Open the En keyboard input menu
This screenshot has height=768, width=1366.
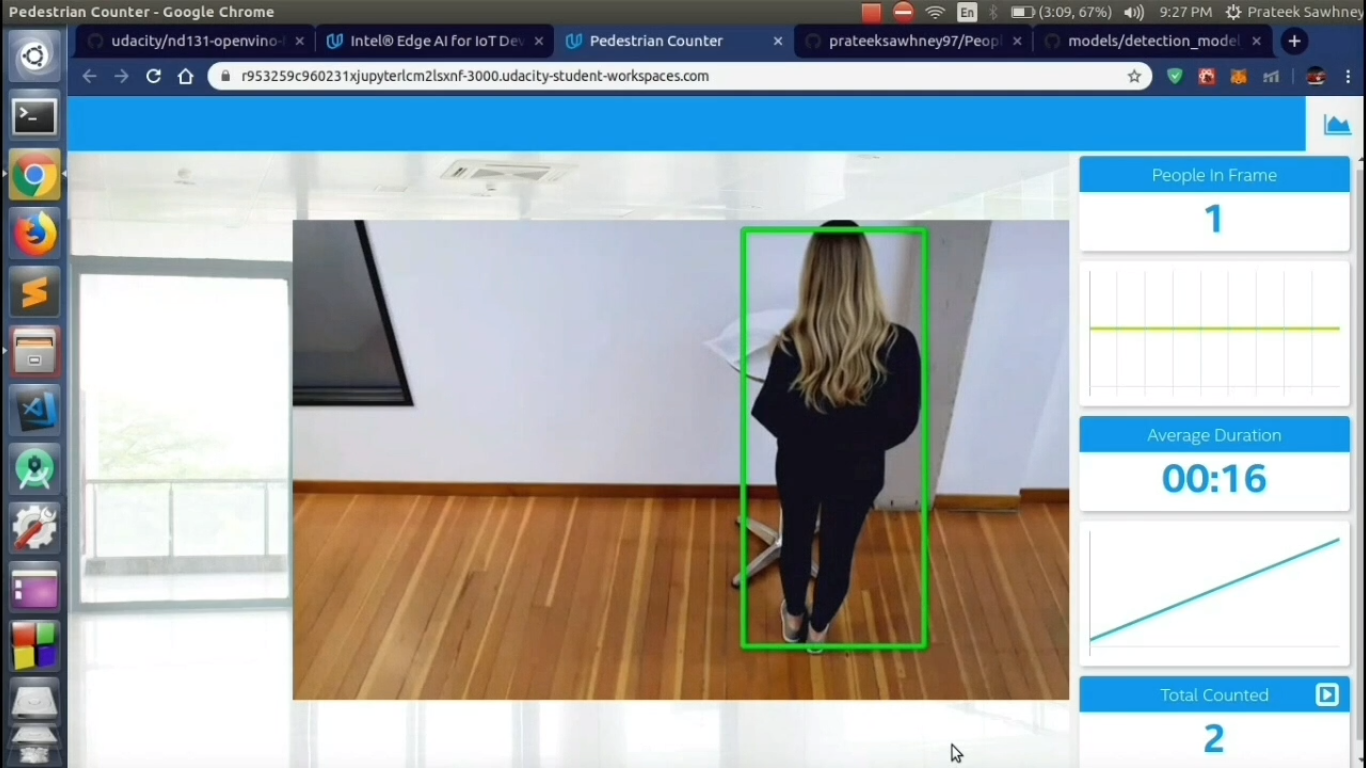(x=967, y=12)
